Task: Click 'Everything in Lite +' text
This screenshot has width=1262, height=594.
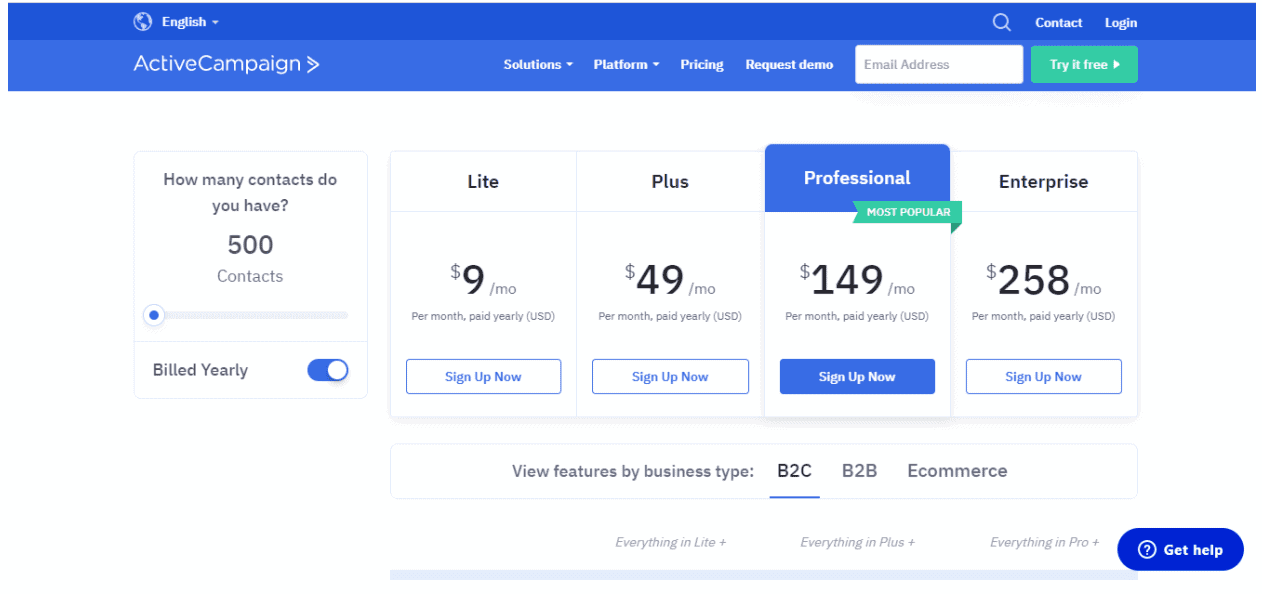Action: click(670, 542)
